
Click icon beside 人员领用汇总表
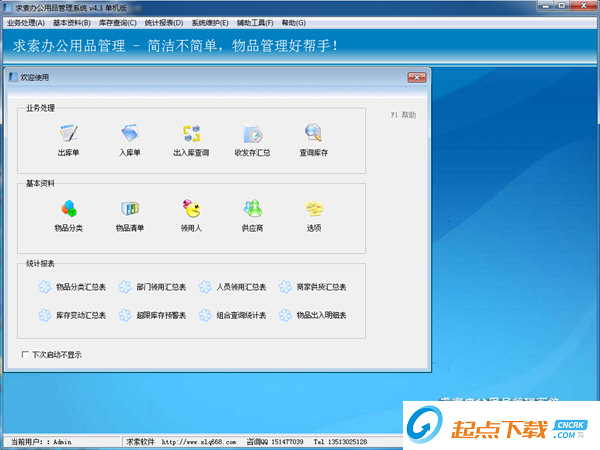tap(205, 287)
